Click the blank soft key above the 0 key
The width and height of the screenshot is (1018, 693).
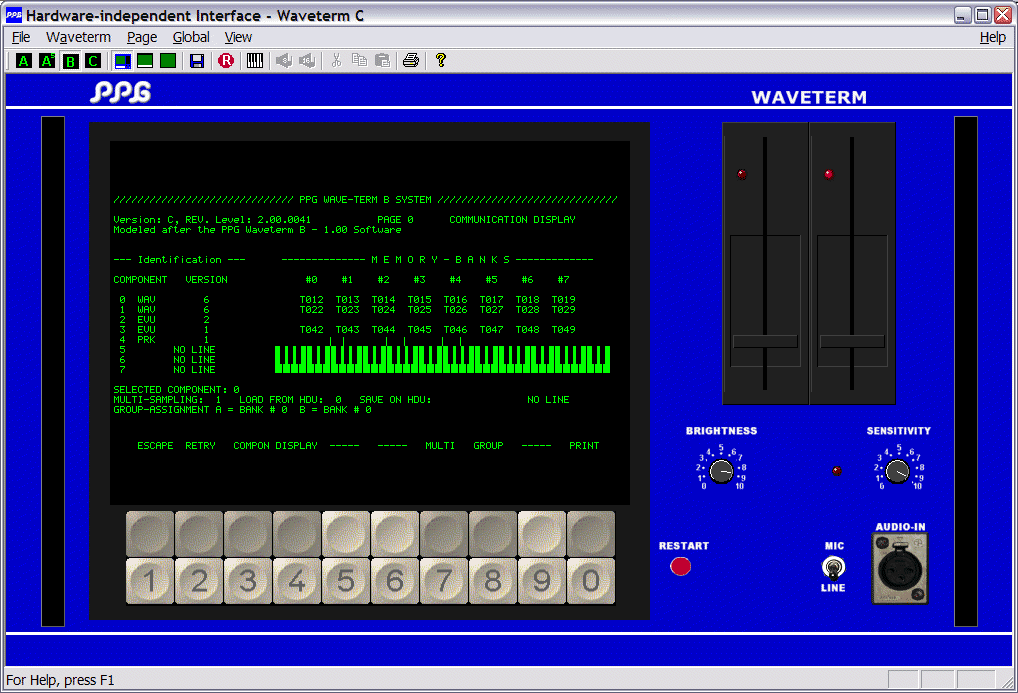tap(591, 534)
